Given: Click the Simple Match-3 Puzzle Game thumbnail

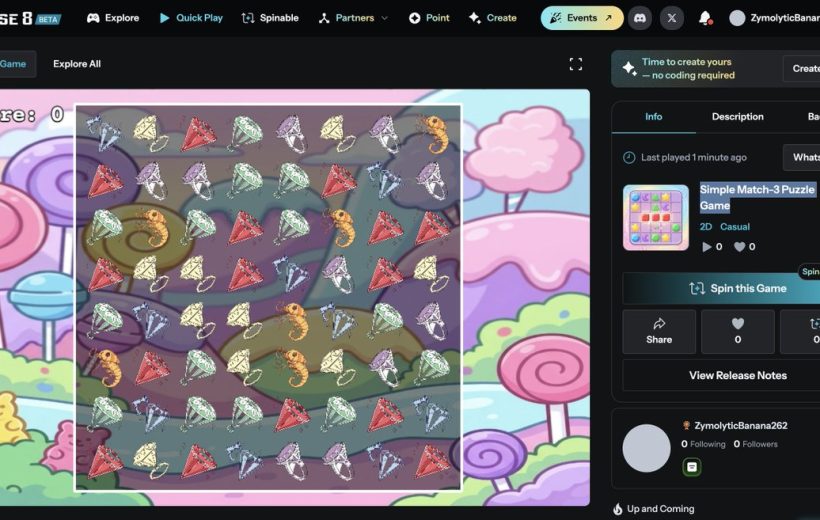Looking at the screenshot, I should 656,217.
